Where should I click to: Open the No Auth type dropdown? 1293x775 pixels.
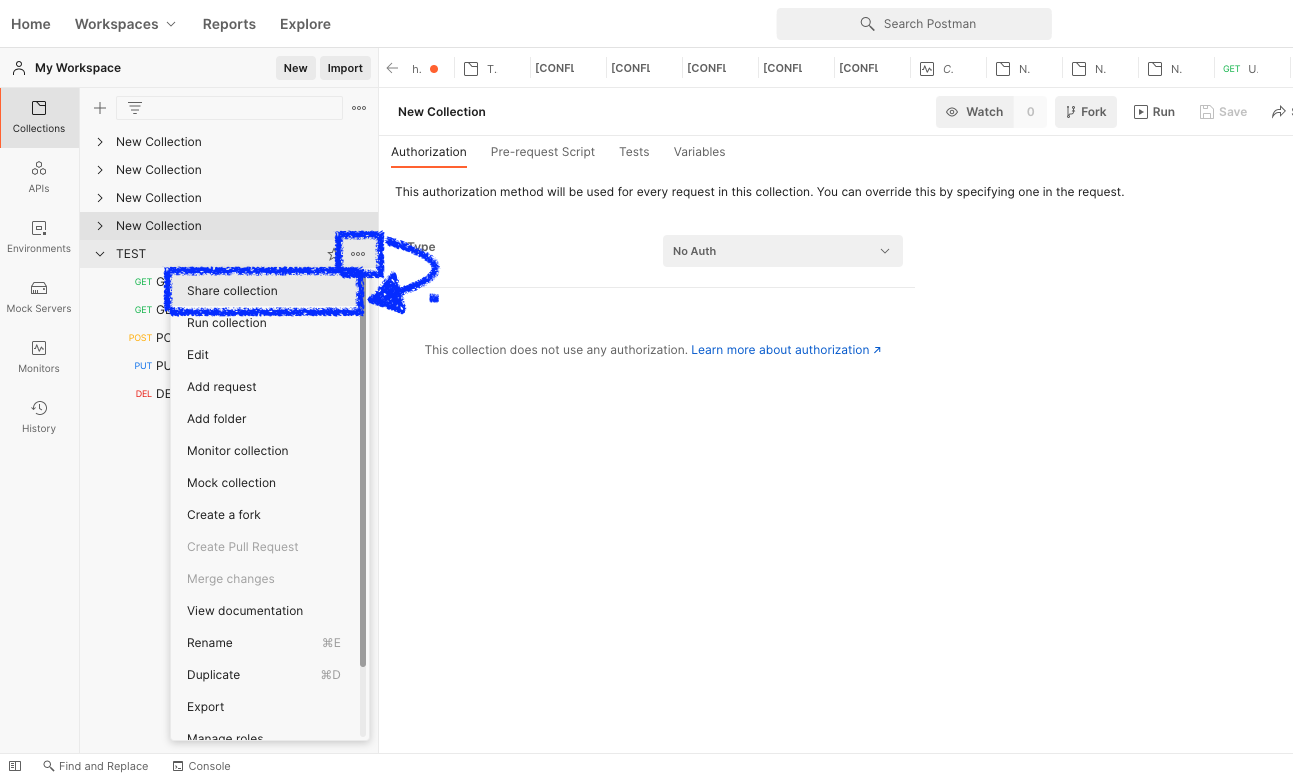(783, 251)
